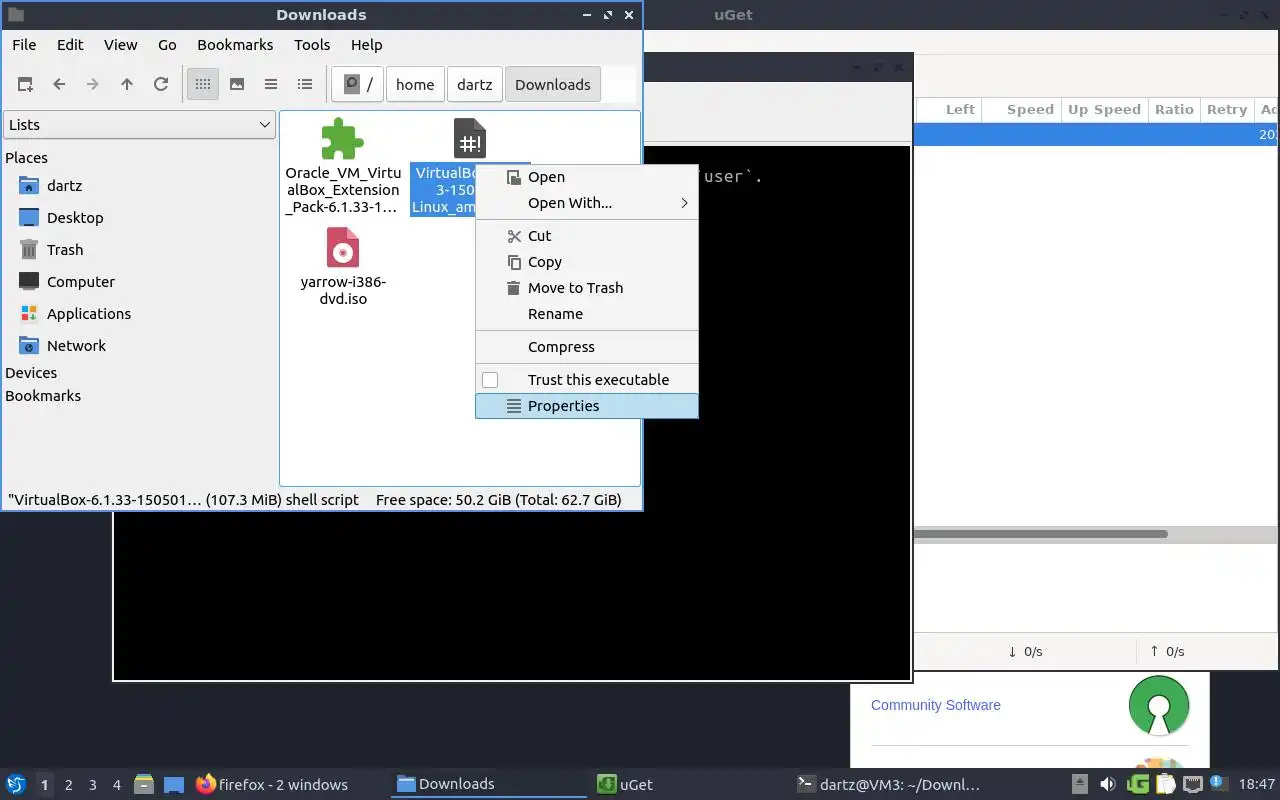1280x800 pixels.
Task: Click the 'Downloads' path button
Action: coord(553,85)
